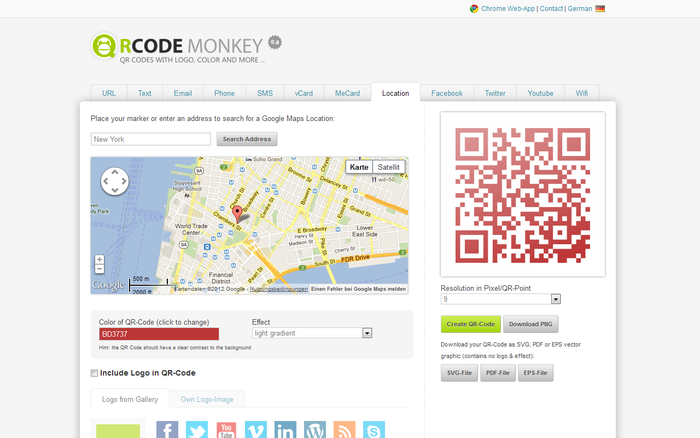The height and width of the screenshot is (438, 700).
Task: Choose the Twitter bird logo icon
Action: (x=197, y=430)
